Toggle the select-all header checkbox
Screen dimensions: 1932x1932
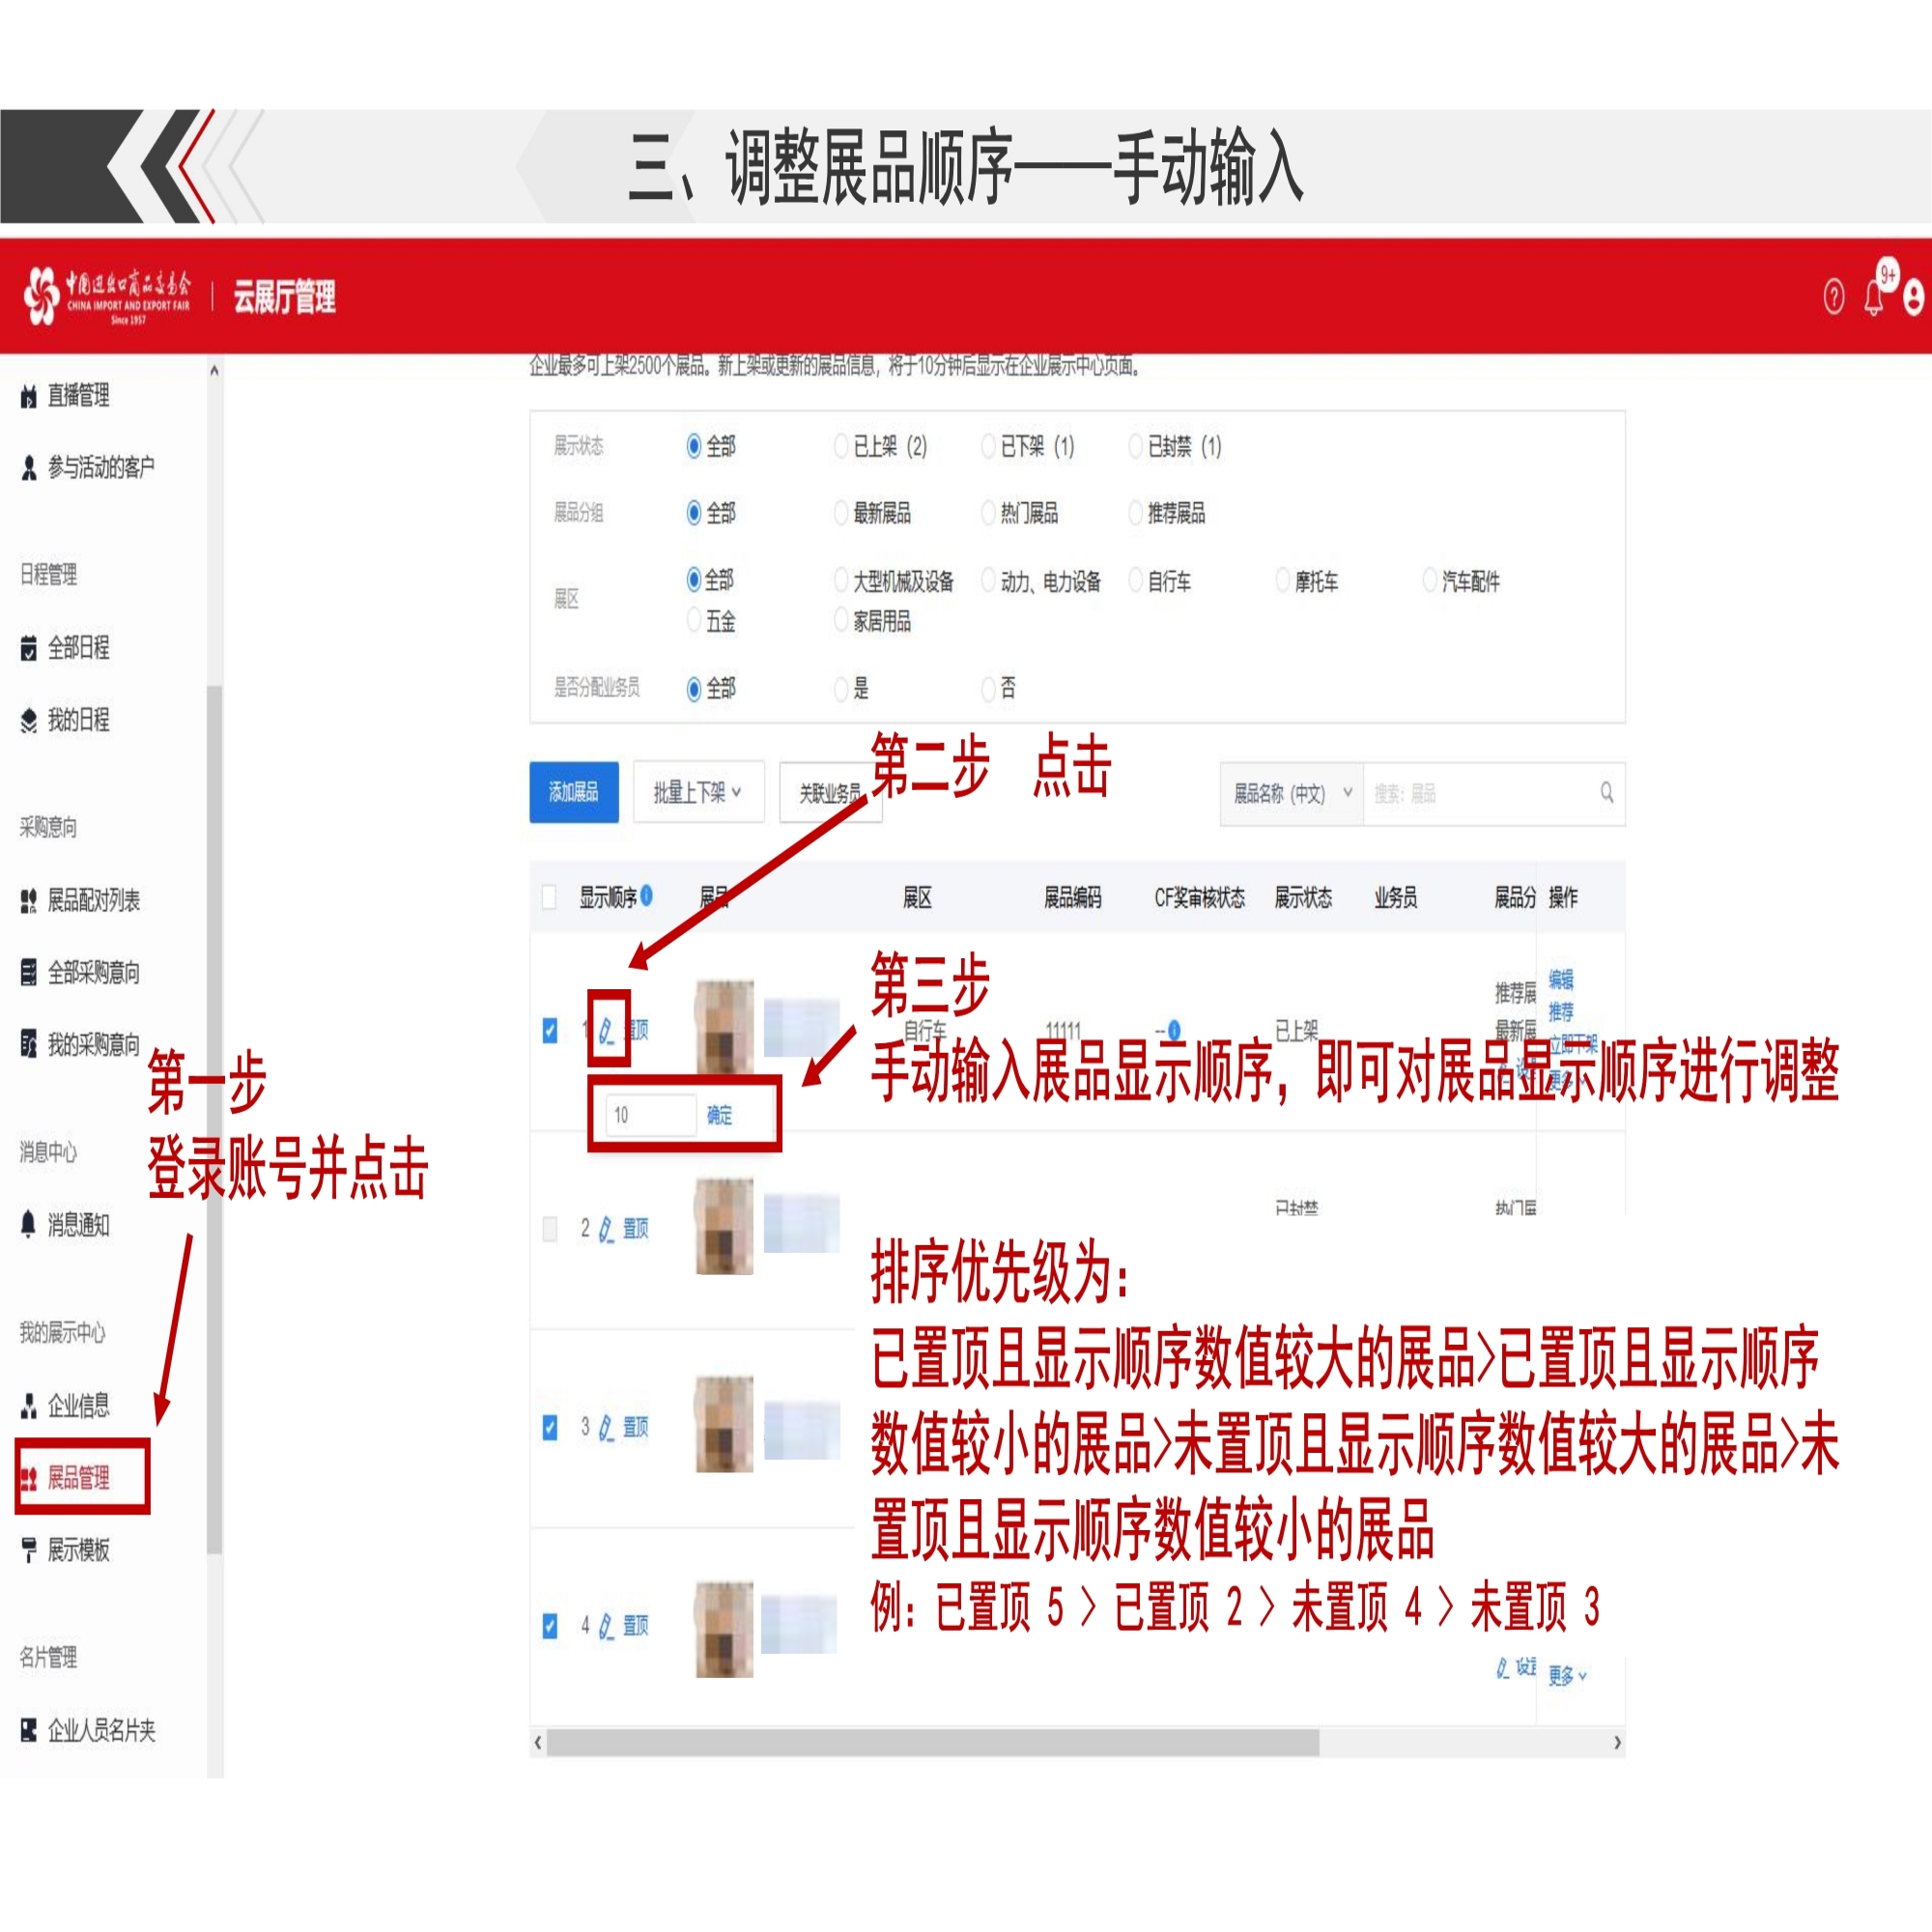click(x=549, y=897)
